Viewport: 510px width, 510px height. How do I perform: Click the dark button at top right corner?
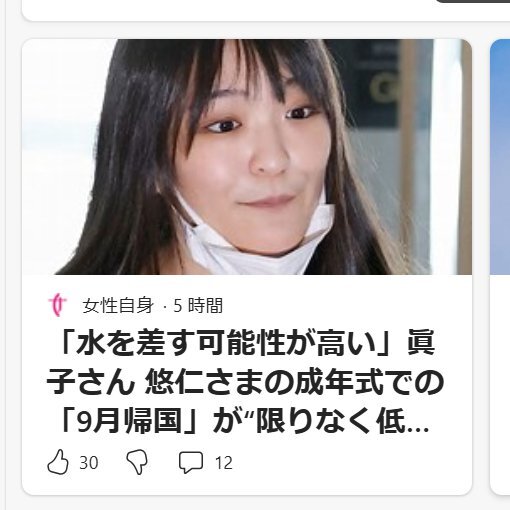pyautogui.click(x=473, y=1)
